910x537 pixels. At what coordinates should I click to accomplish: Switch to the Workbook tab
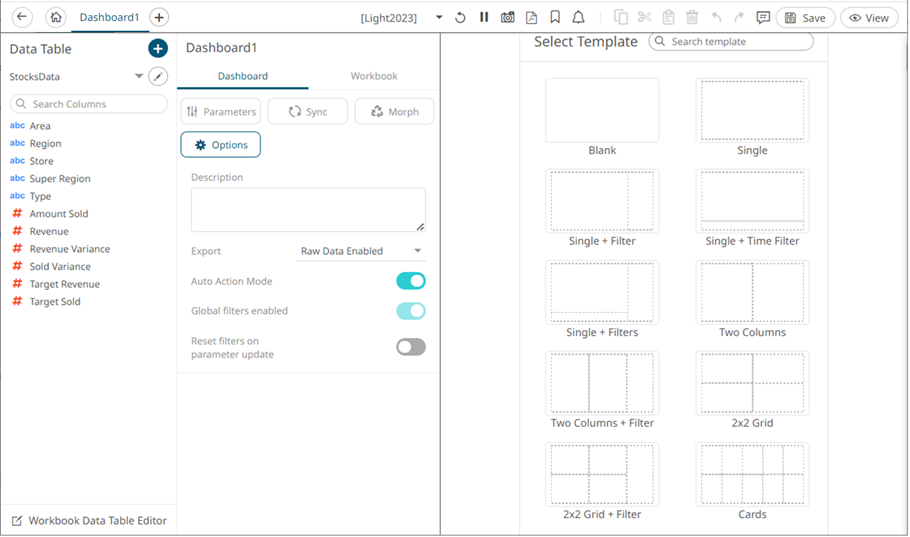[x=373, y=76]
